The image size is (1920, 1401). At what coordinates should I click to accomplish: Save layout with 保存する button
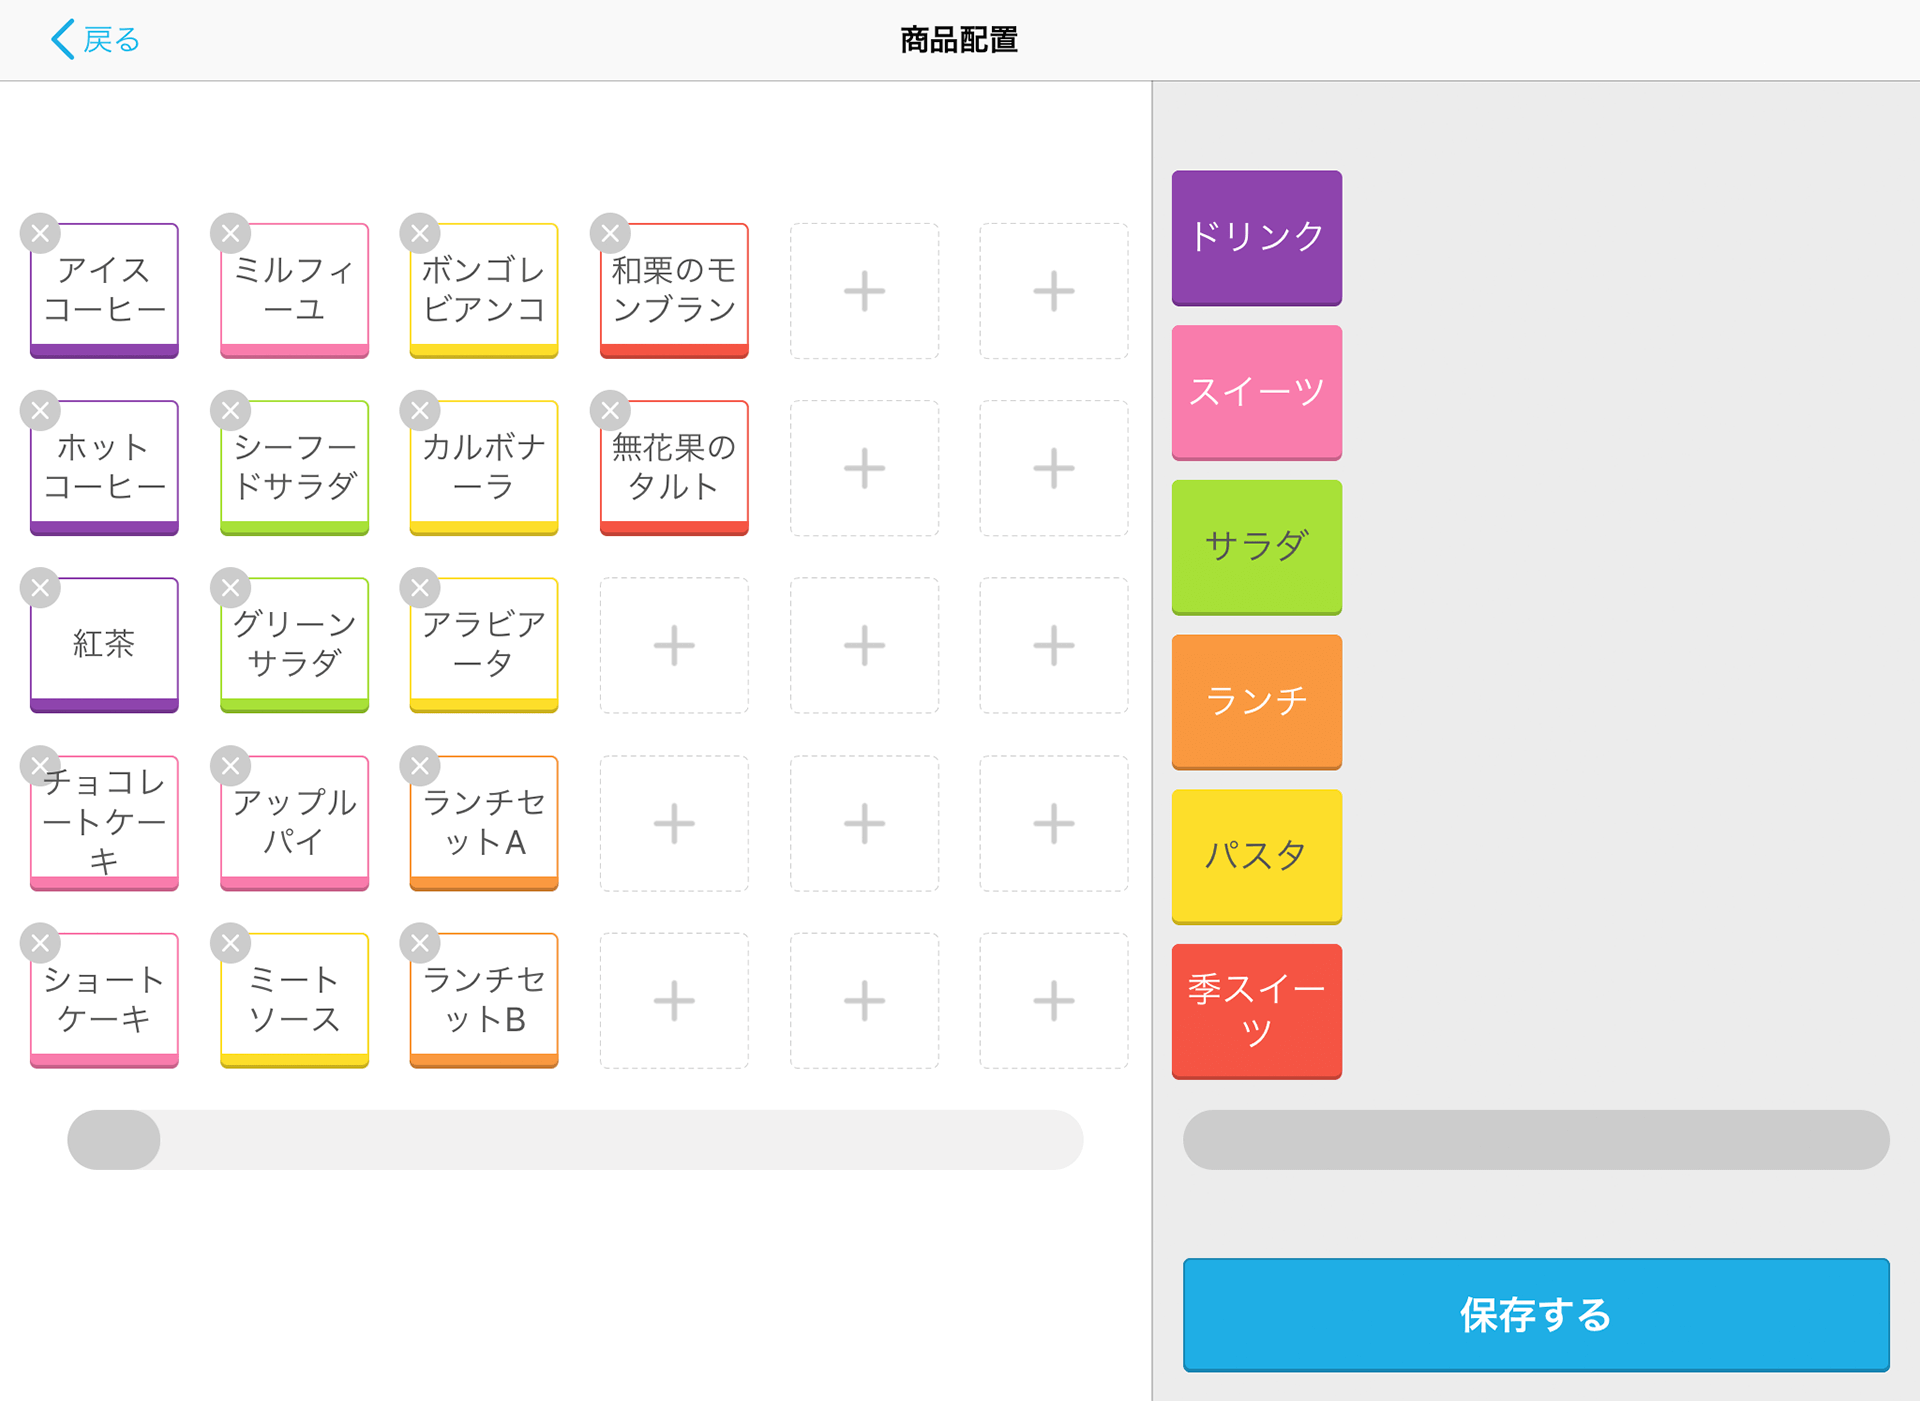click(1536, 1315)
